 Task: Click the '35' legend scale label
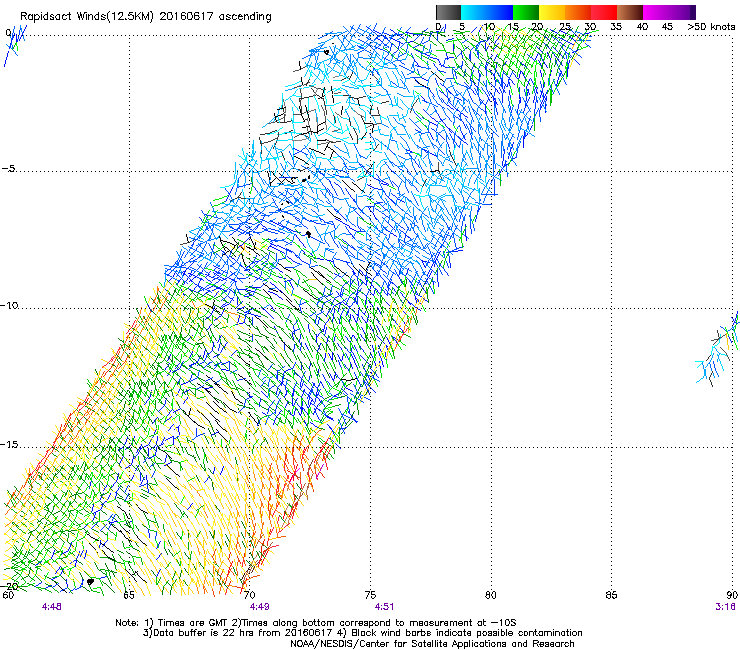616,27
